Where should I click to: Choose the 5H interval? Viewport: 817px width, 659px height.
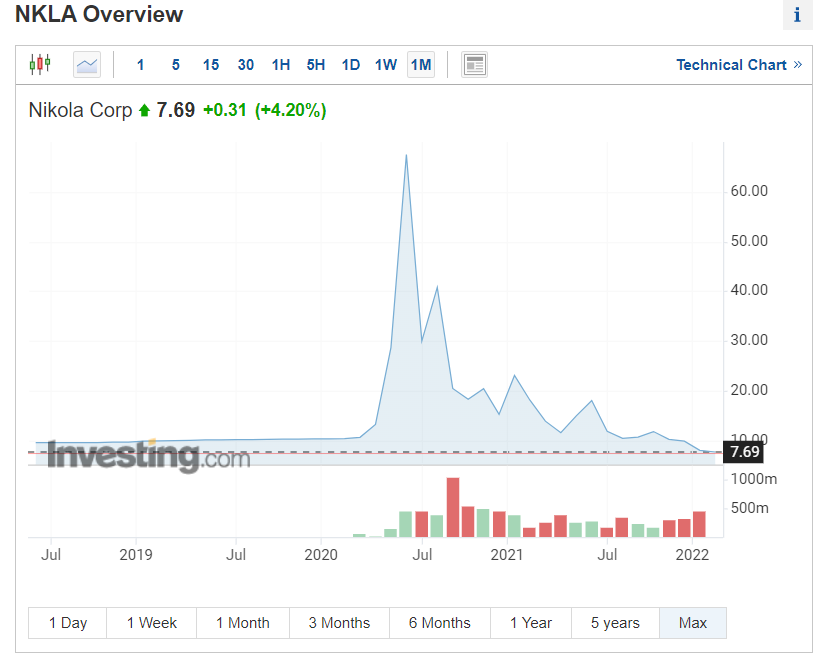point(316,65)
